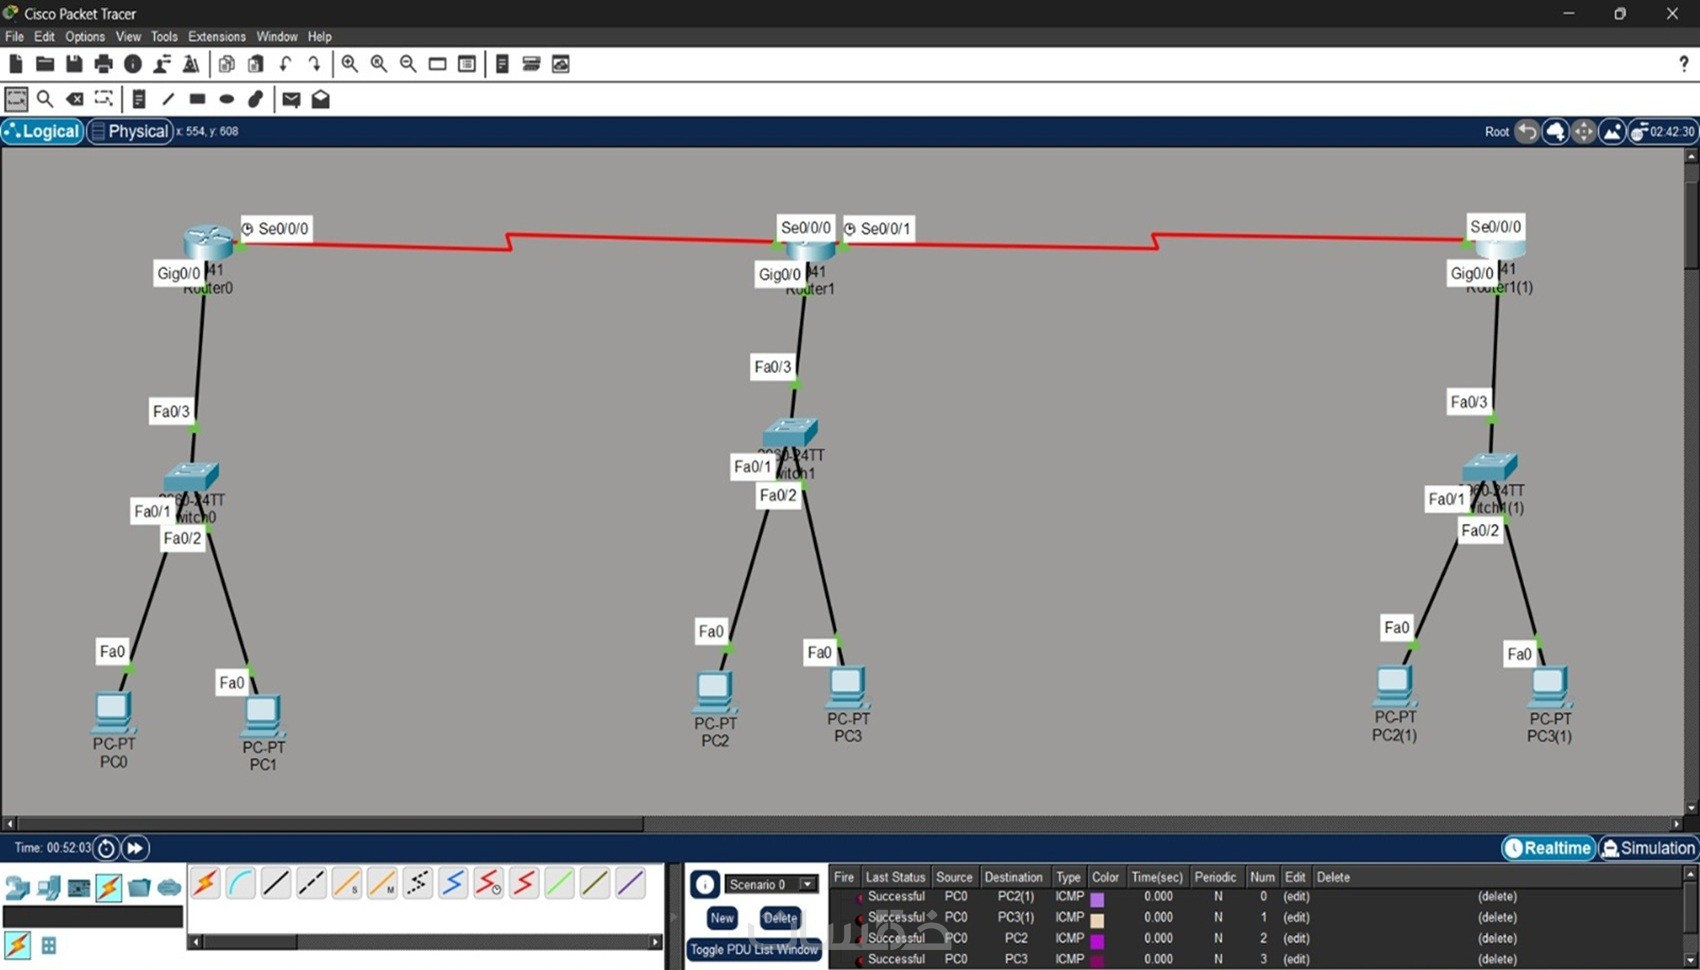Open the Window menu
The image size is (1700, 970).
click(x=277, y=37)
